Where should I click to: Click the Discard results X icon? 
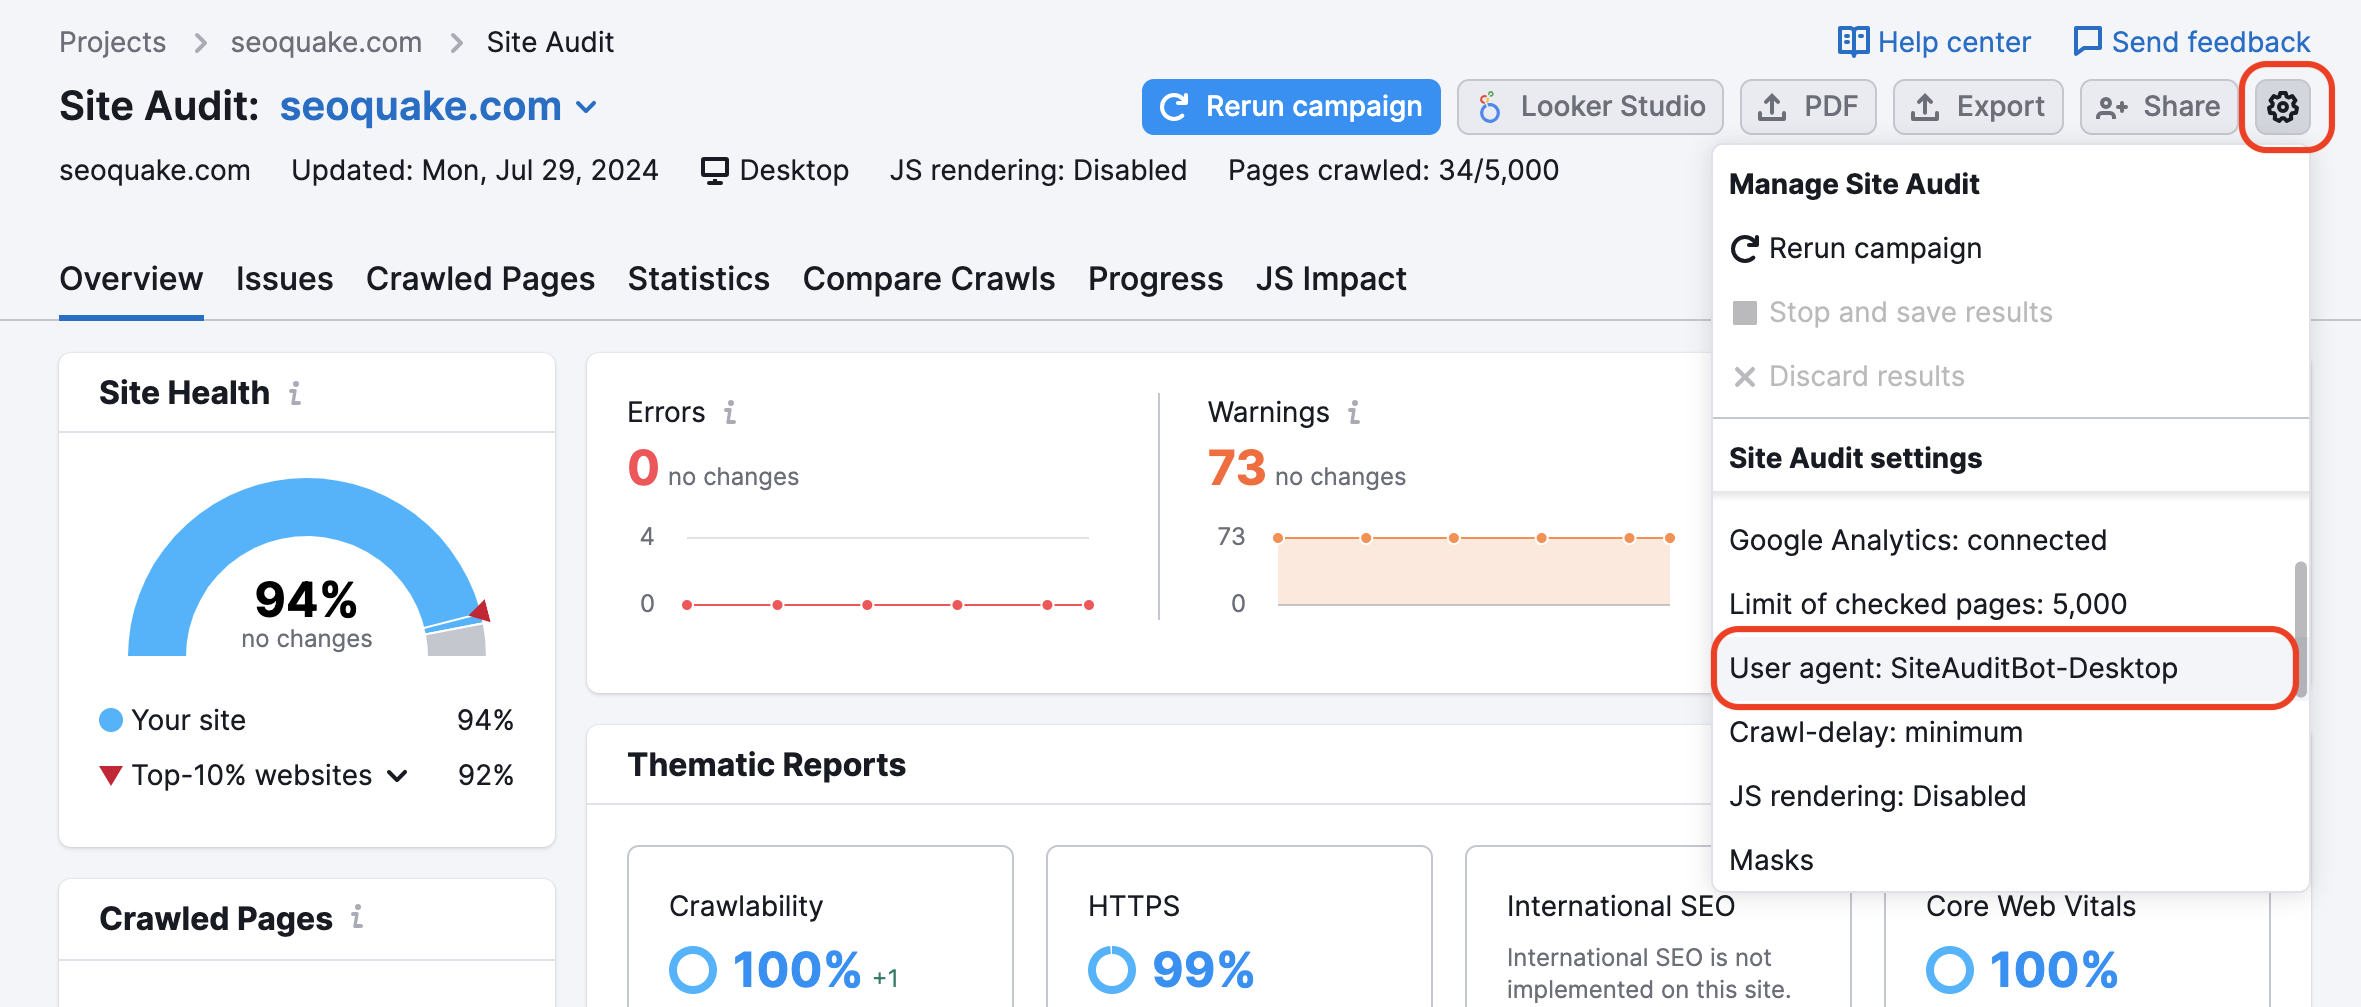(x=1745, y=377)
